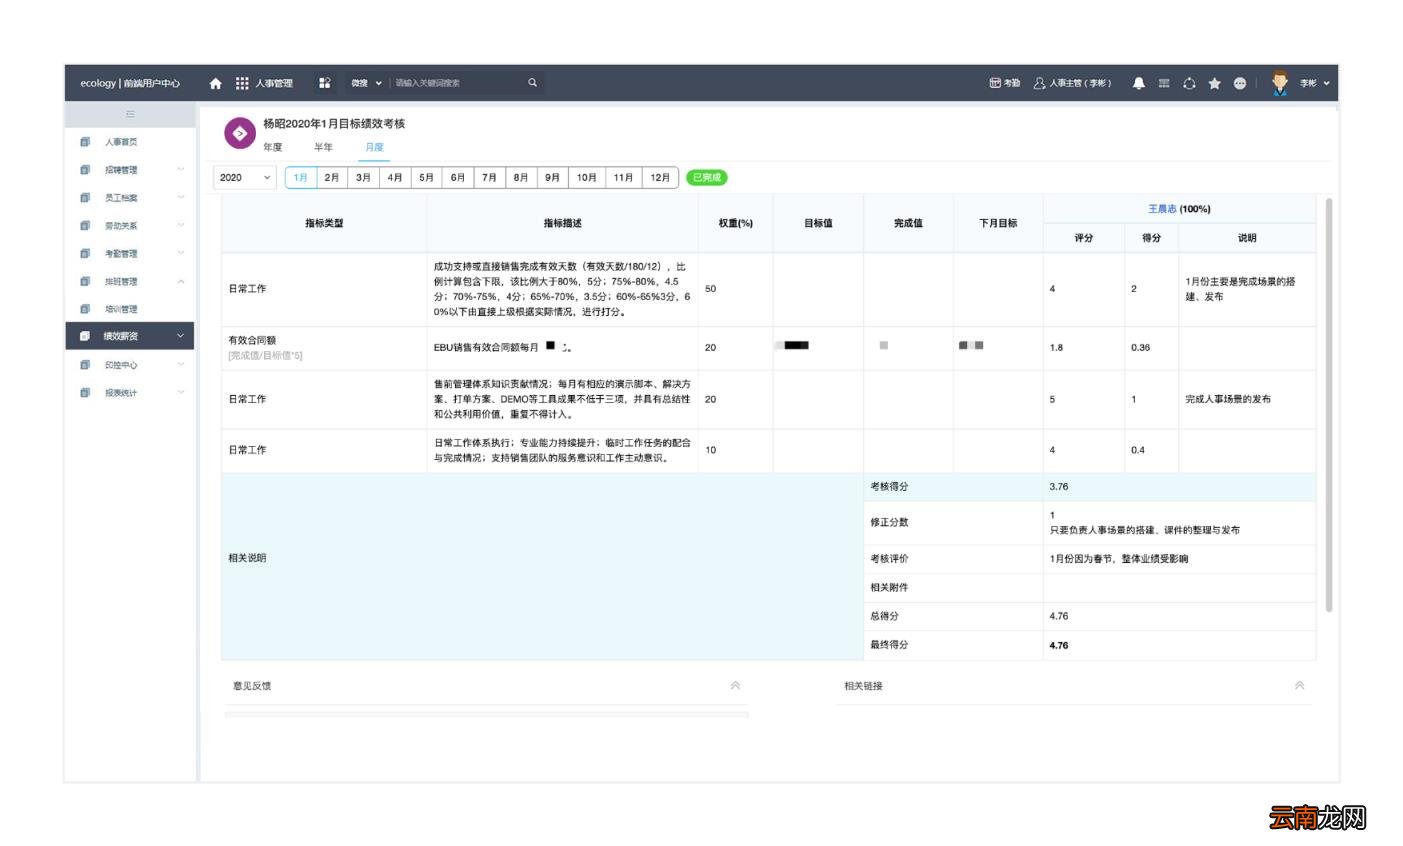Switch to the 年度 tab
1403x846 pixels.
click(273, 147)
